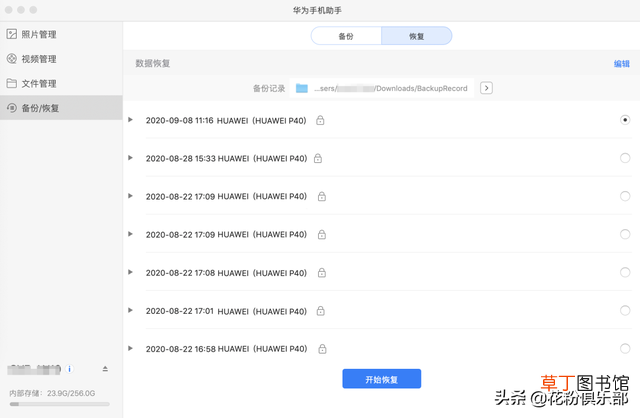
Task: Click the internal storage usage bar
Action: point(60,404)
